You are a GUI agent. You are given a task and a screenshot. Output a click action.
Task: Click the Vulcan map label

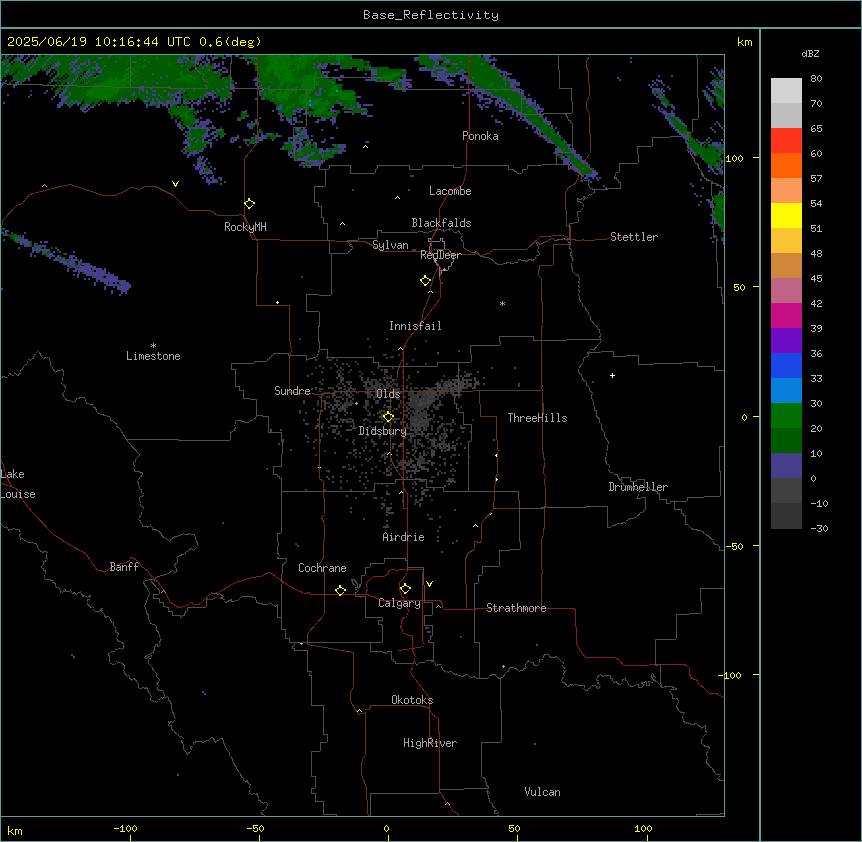point(542,792)
